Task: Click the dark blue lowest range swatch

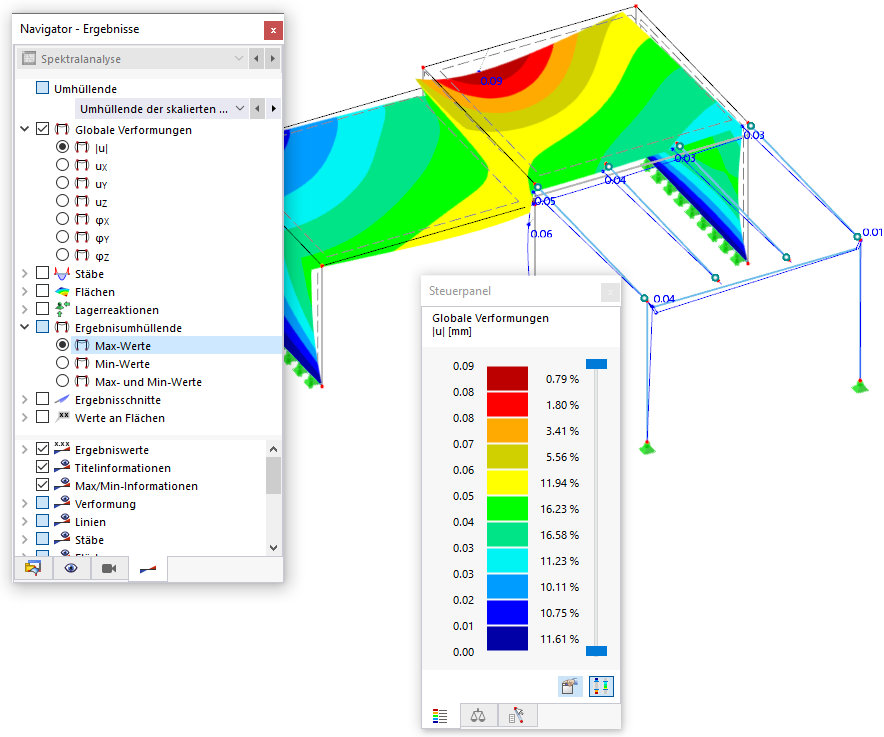Action: (x=507, y=638)
